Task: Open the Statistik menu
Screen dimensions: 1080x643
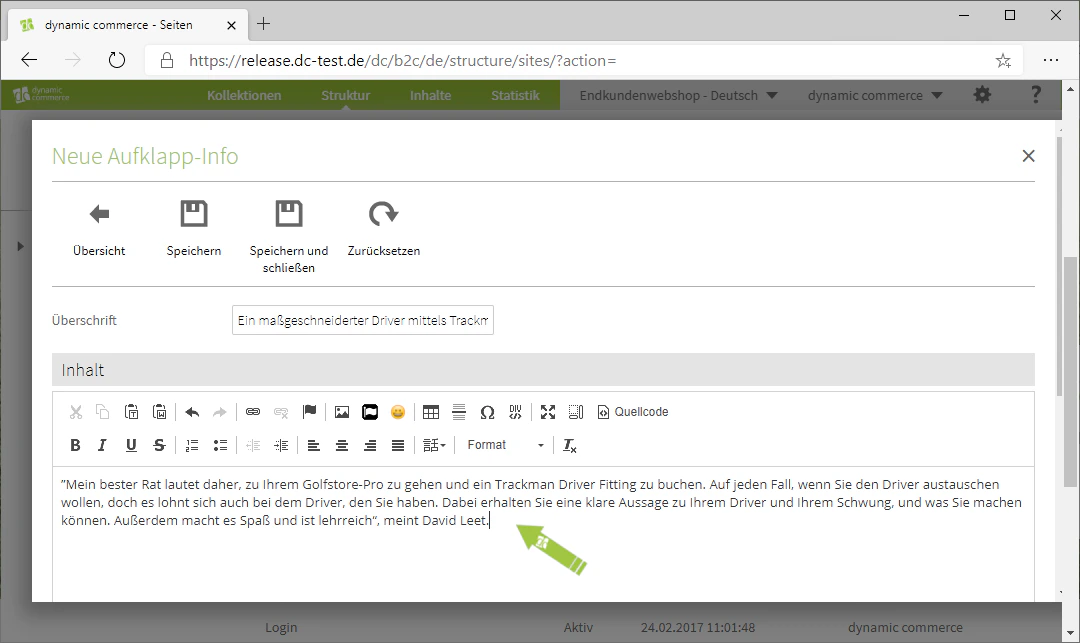Action: coord(515,95)
